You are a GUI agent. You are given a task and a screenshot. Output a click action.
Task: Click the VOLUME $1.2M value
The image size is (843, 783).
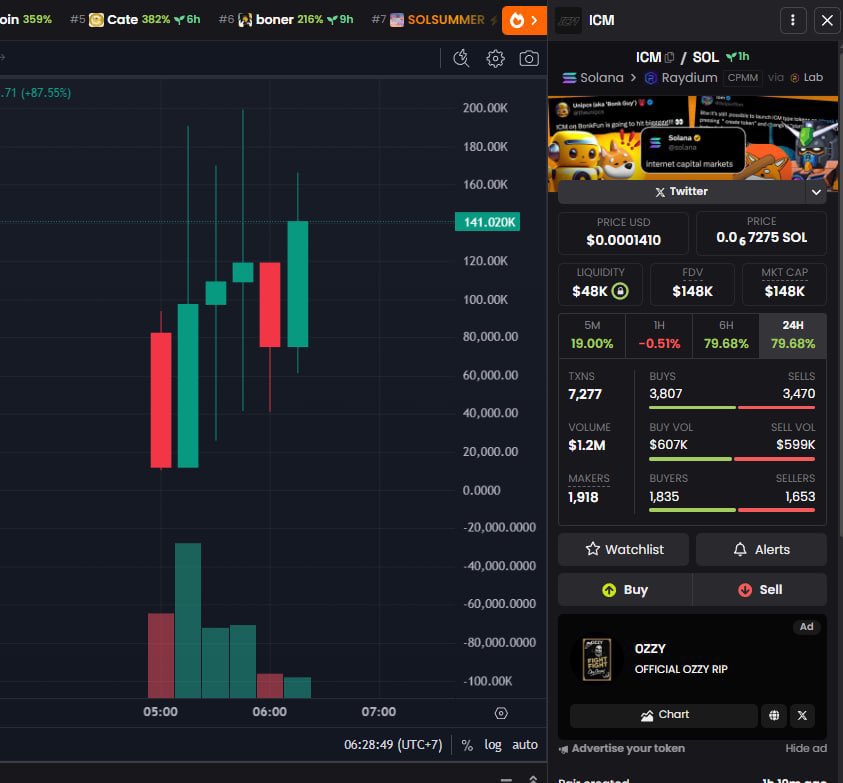(587, 445)
